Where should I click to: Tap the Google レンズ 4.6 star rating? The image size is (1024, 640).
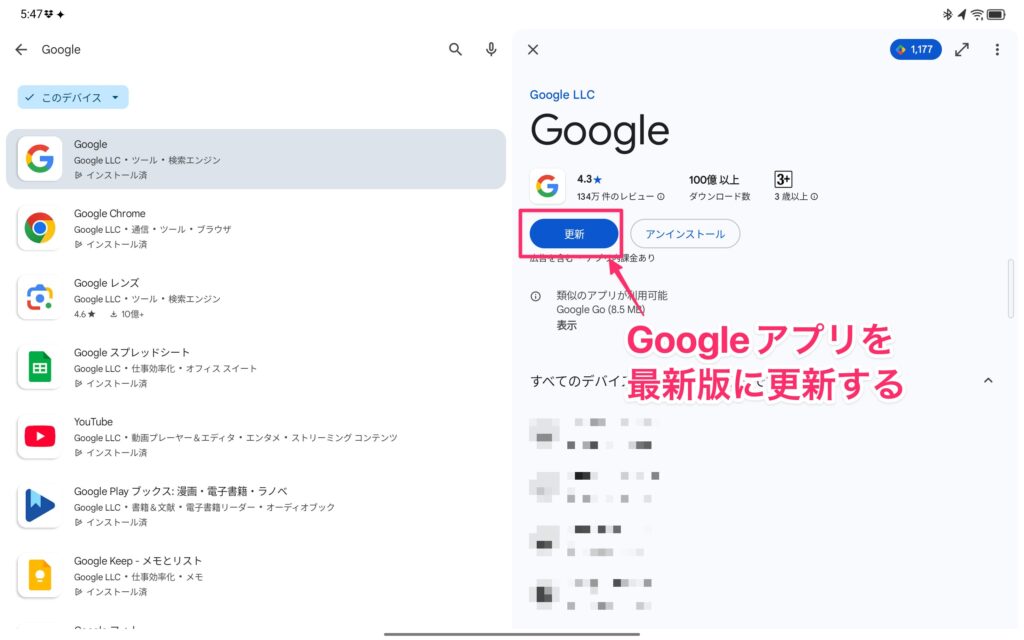(84, 314)
